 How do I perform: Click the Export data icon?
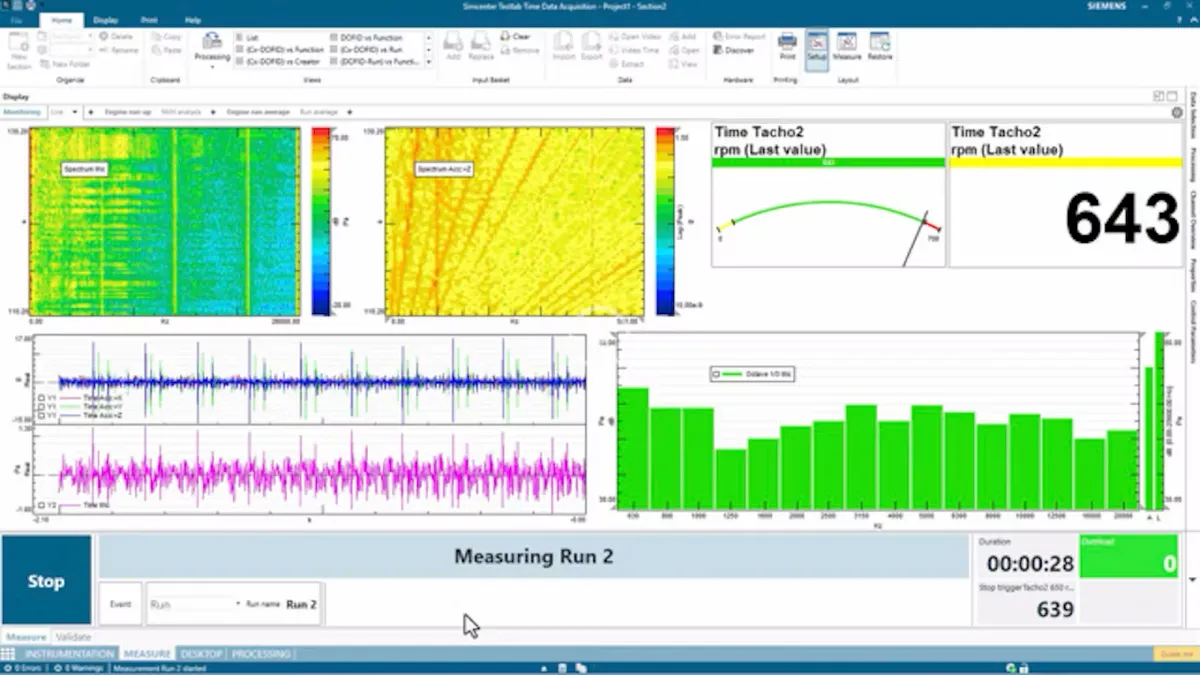(591, 46)
